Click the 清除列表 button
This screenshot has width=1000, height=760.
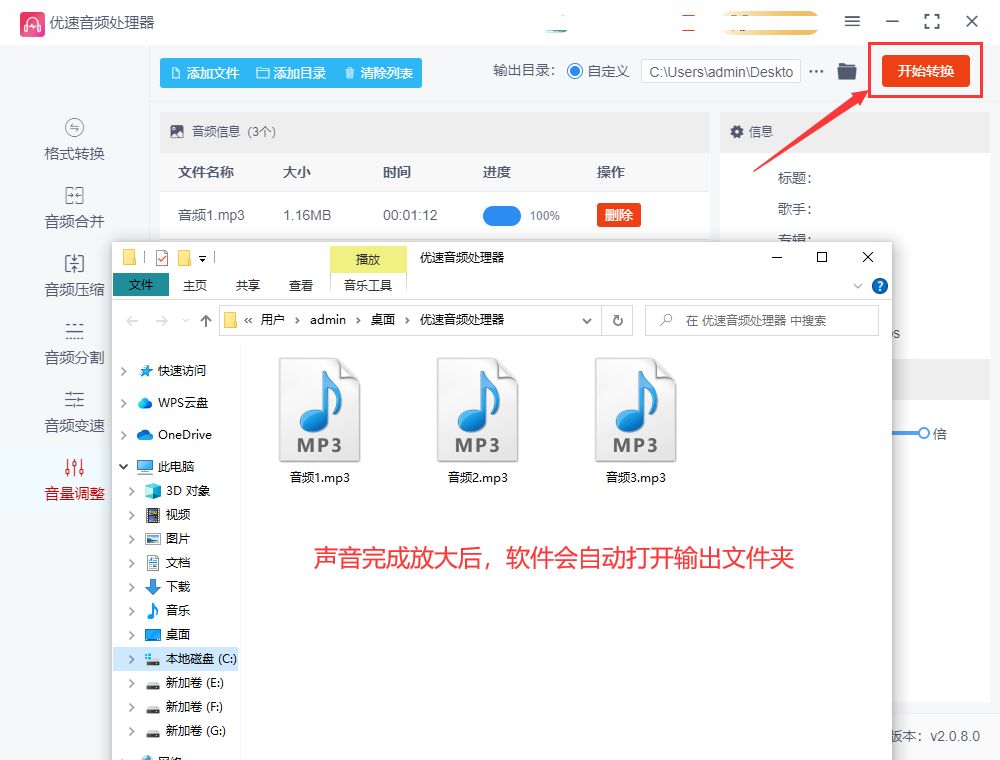point(379,73)
